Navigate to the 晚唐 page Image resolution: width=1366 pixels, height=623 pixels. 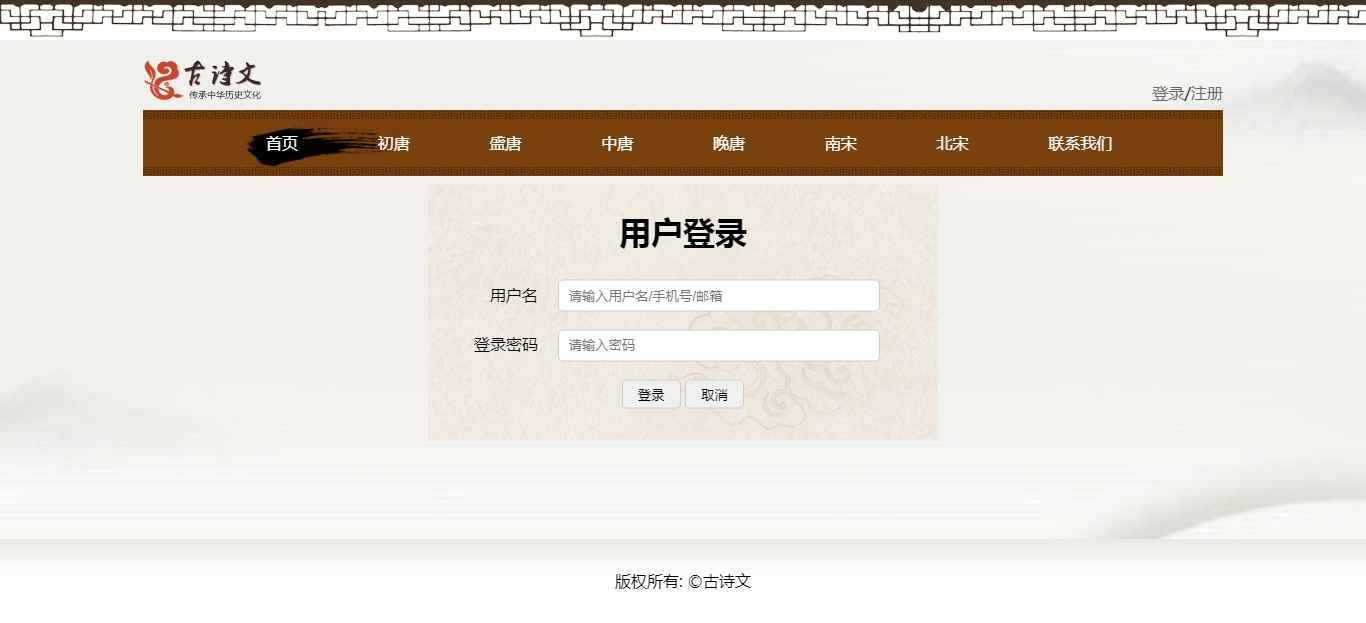pos(729,143)
